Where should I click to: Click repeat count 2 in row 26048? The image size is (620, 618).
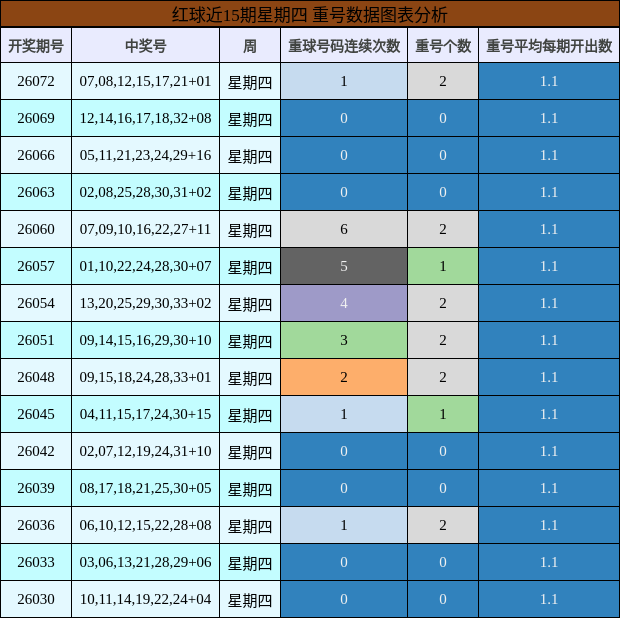(x=443, y=377)
